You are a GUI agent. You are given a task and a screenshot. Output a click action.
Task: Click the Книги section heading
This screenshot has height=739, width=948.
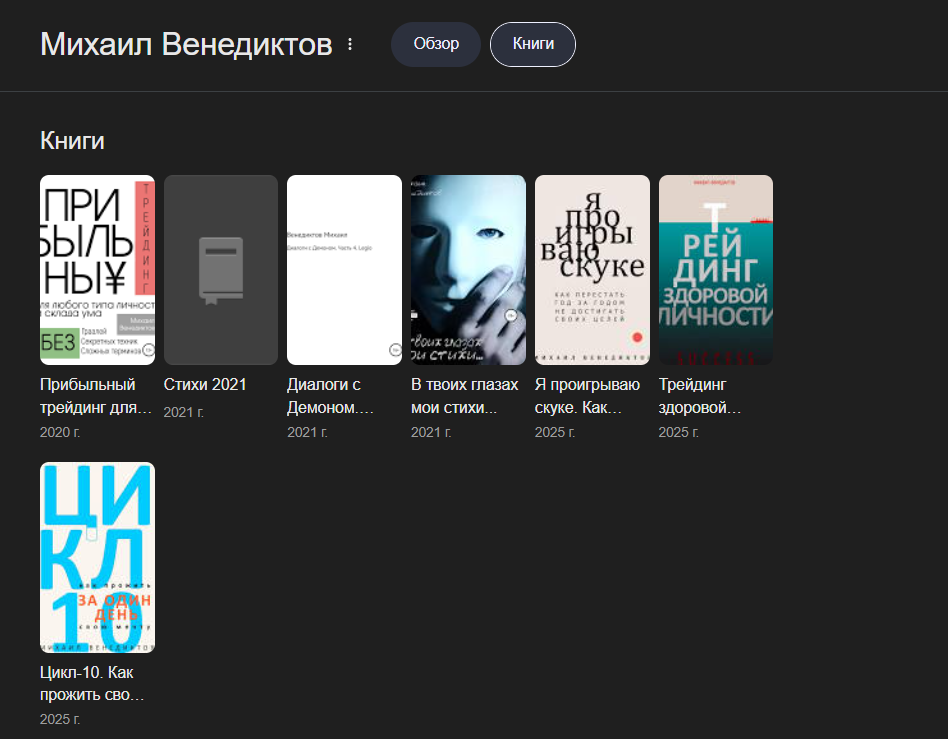[x=72, y=141]
